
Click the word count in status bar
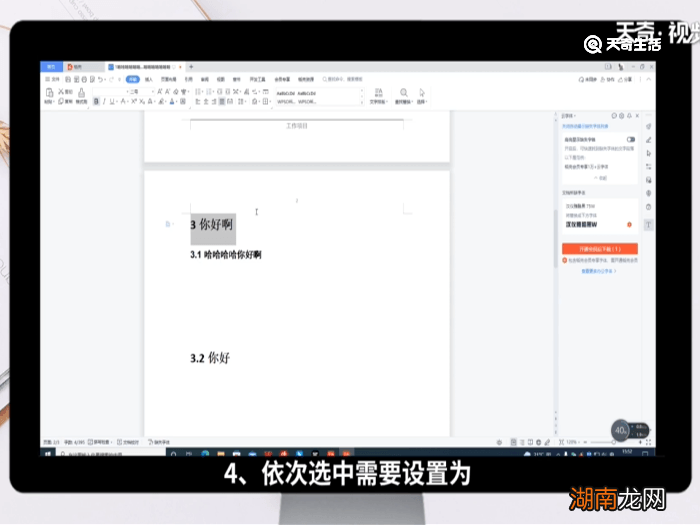click(74, 442)
